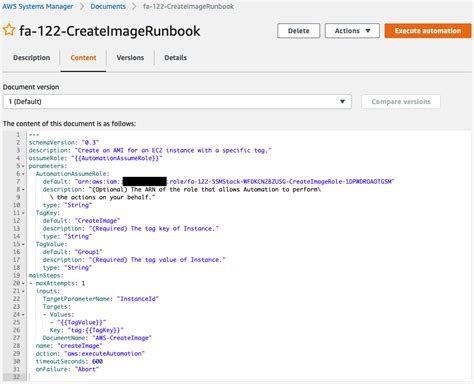Click the Execute automation button
The image size is (474, 384).
428,31
